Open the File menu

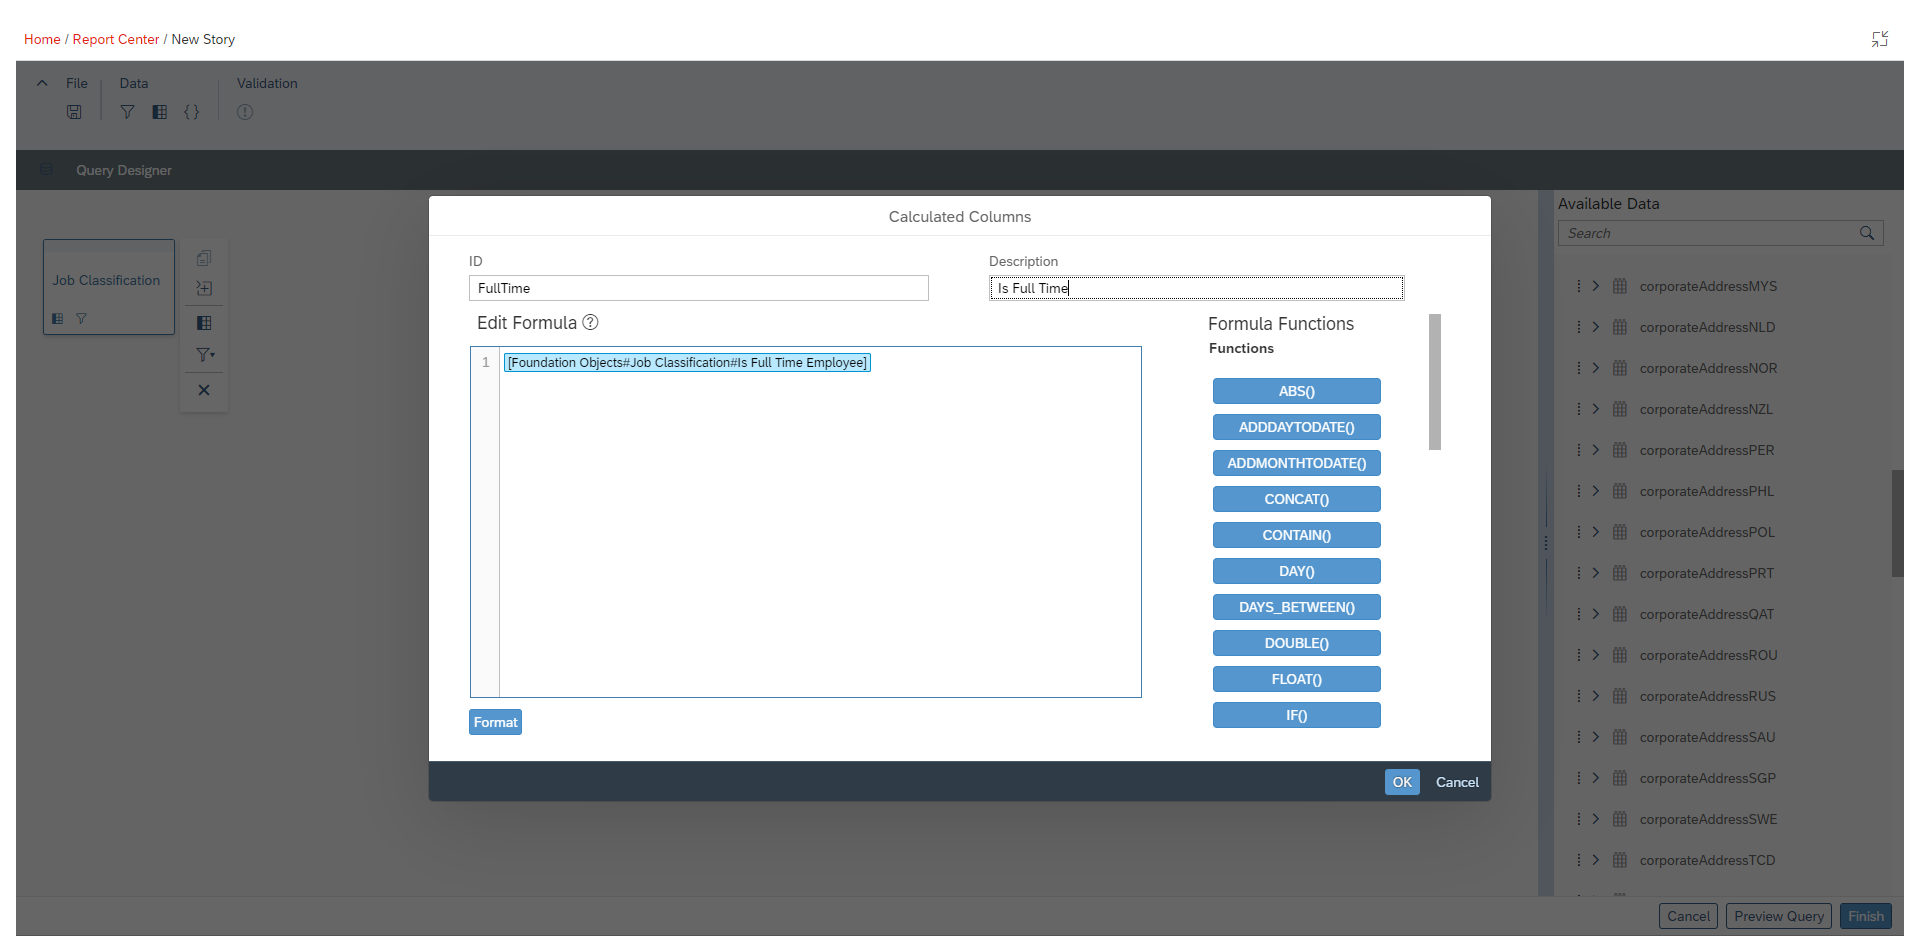tap(77, 83)
